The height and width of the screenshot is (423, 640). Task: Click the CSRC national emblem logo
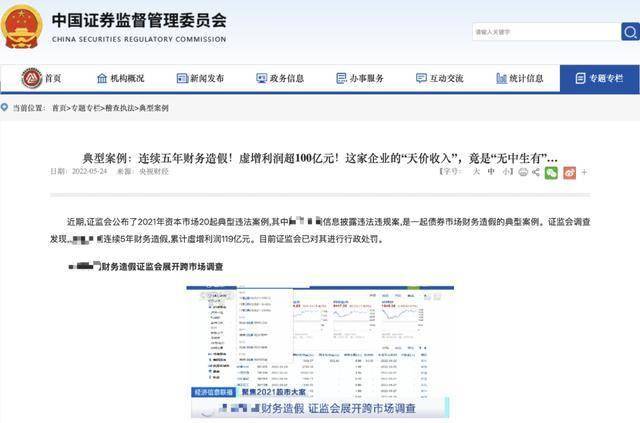(x=25, y=25)
